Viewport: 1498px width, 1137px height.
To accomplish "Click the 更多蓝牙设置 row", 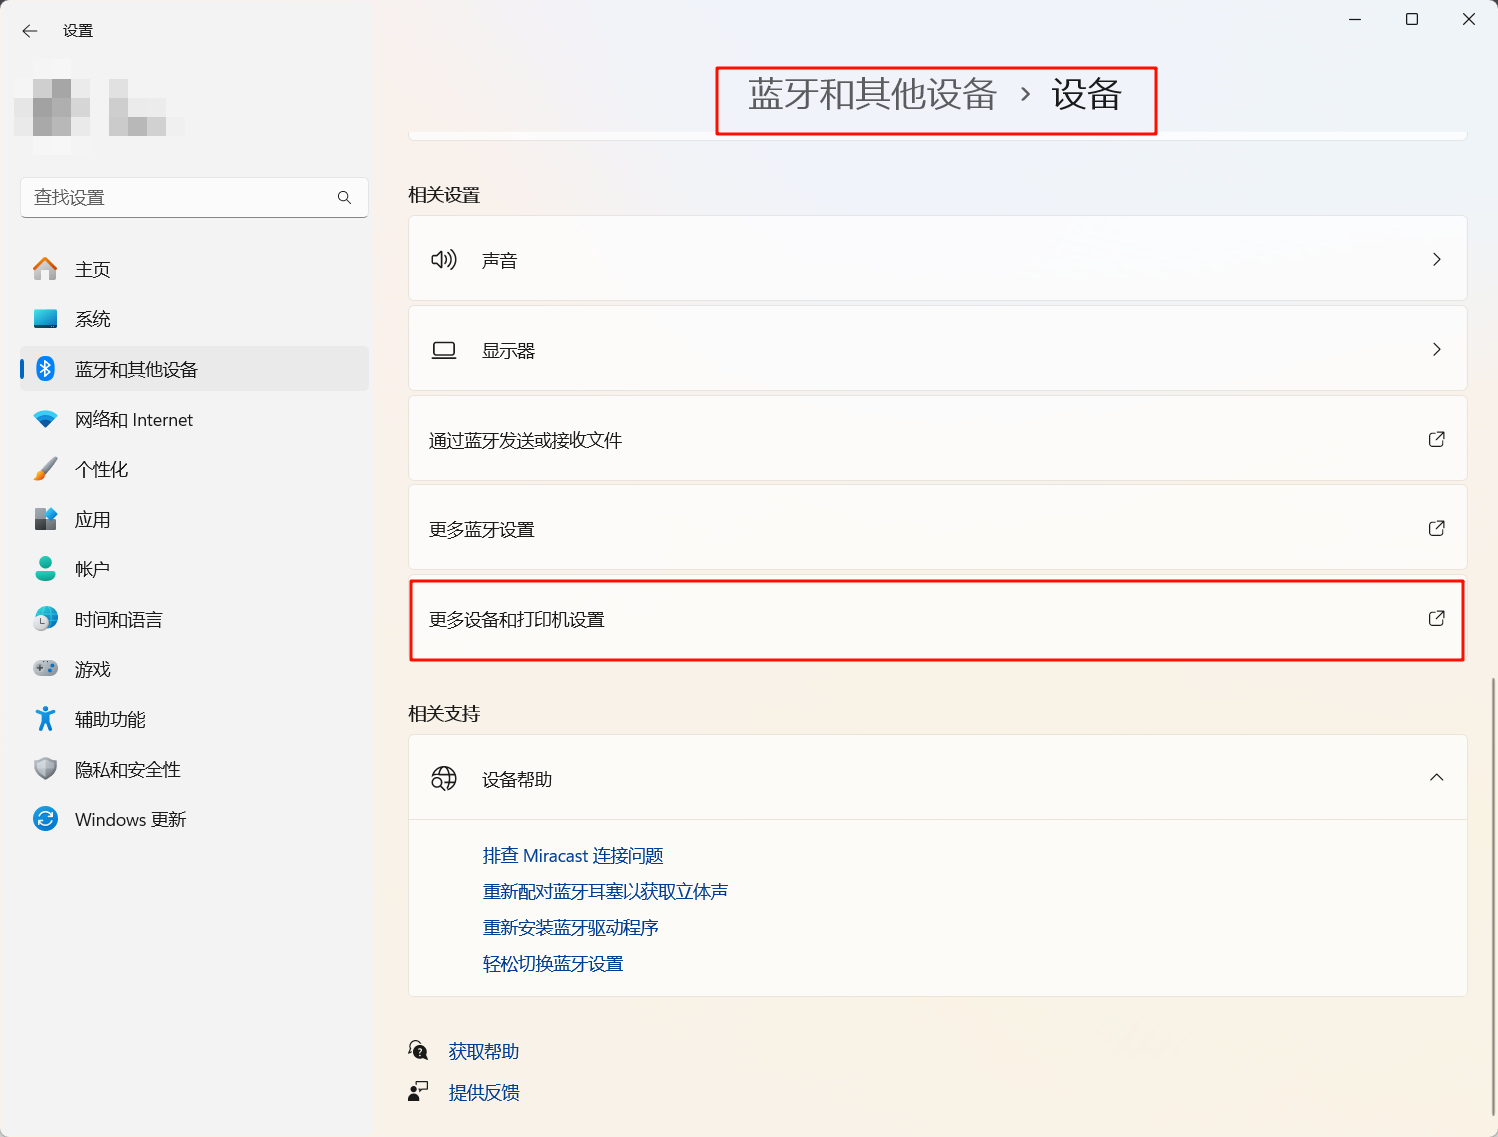I will (x=938, y=528).
